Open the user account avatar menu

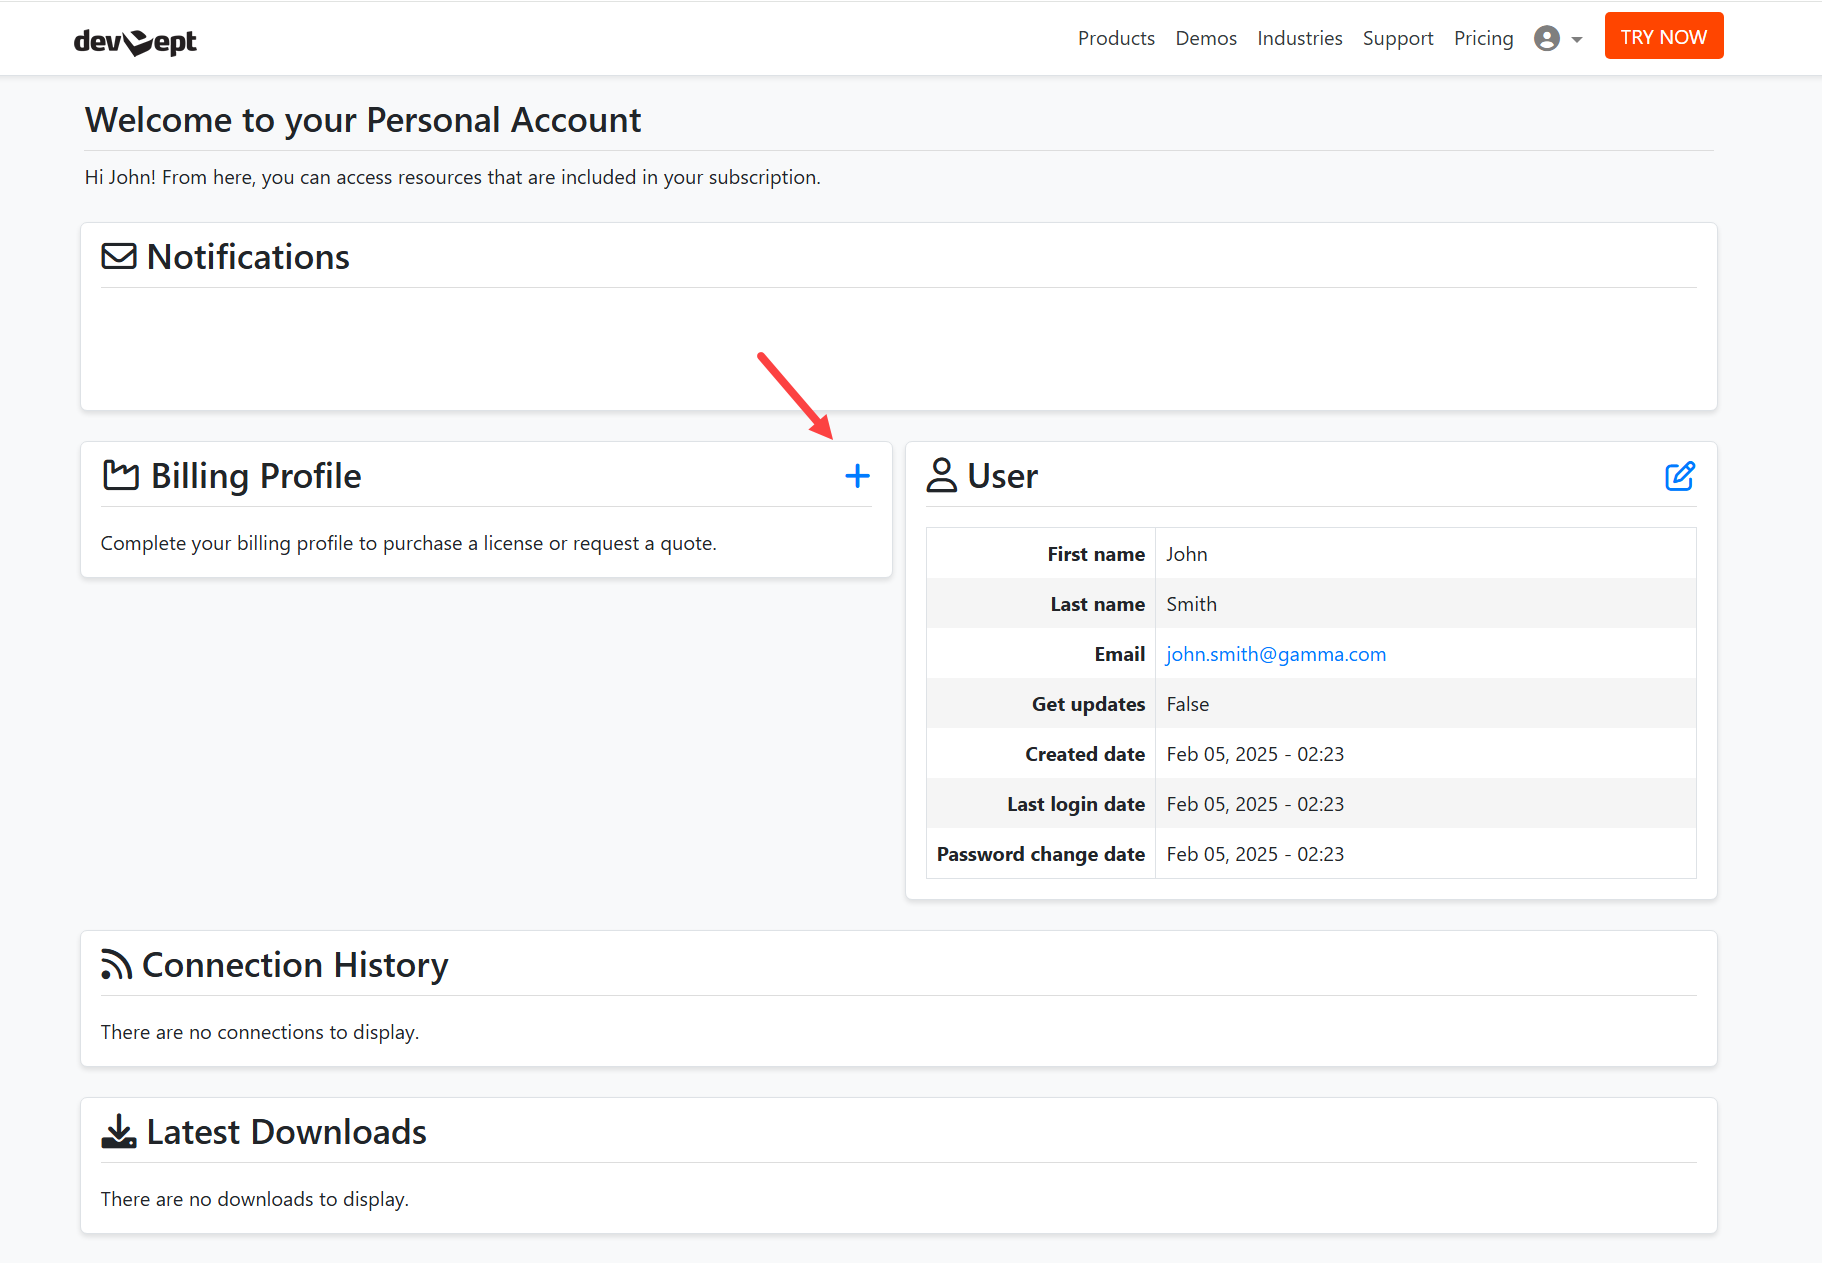[x=1547, y=38]
